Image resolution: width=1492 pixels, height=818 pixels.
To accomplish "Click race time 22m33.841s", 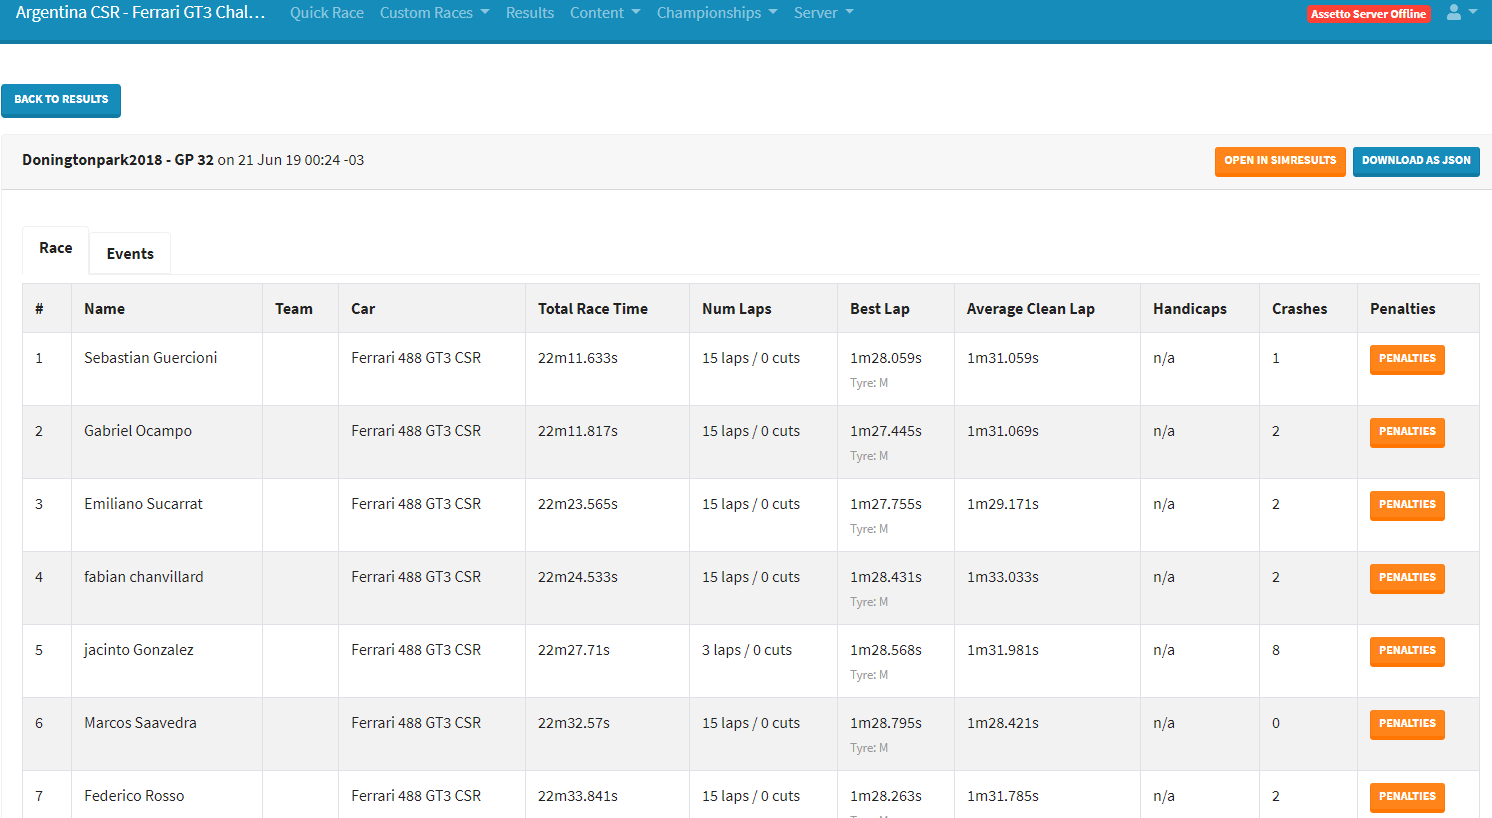I will click(578, 796).
